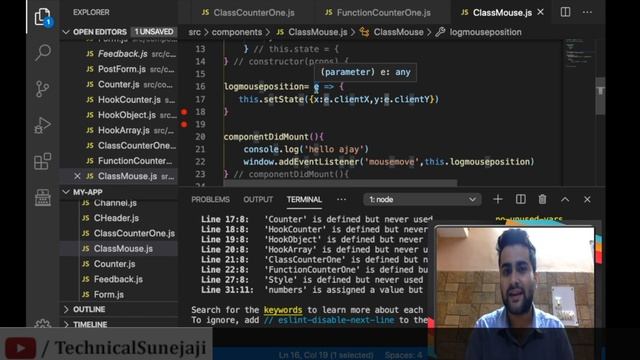Select the Terminal panel tab
Viewport: 640px width, 360px height.
304,200
